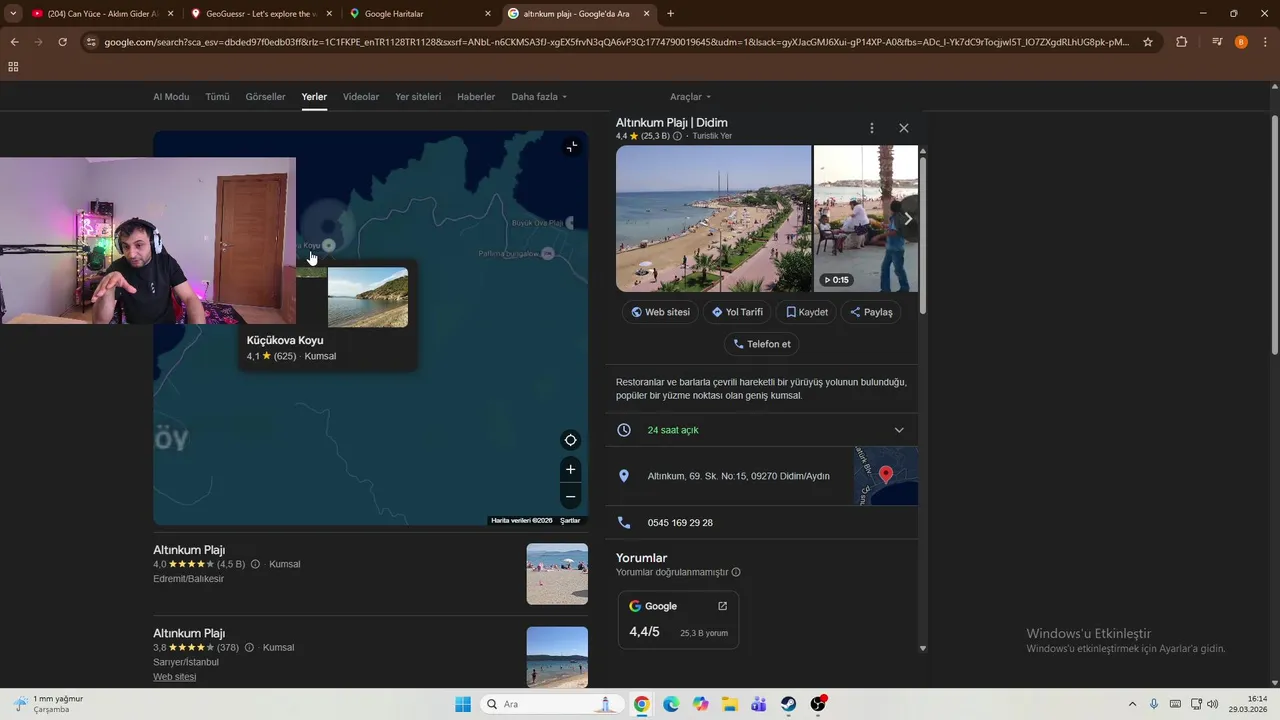Save the place with Kaydet

coord(806,312)
